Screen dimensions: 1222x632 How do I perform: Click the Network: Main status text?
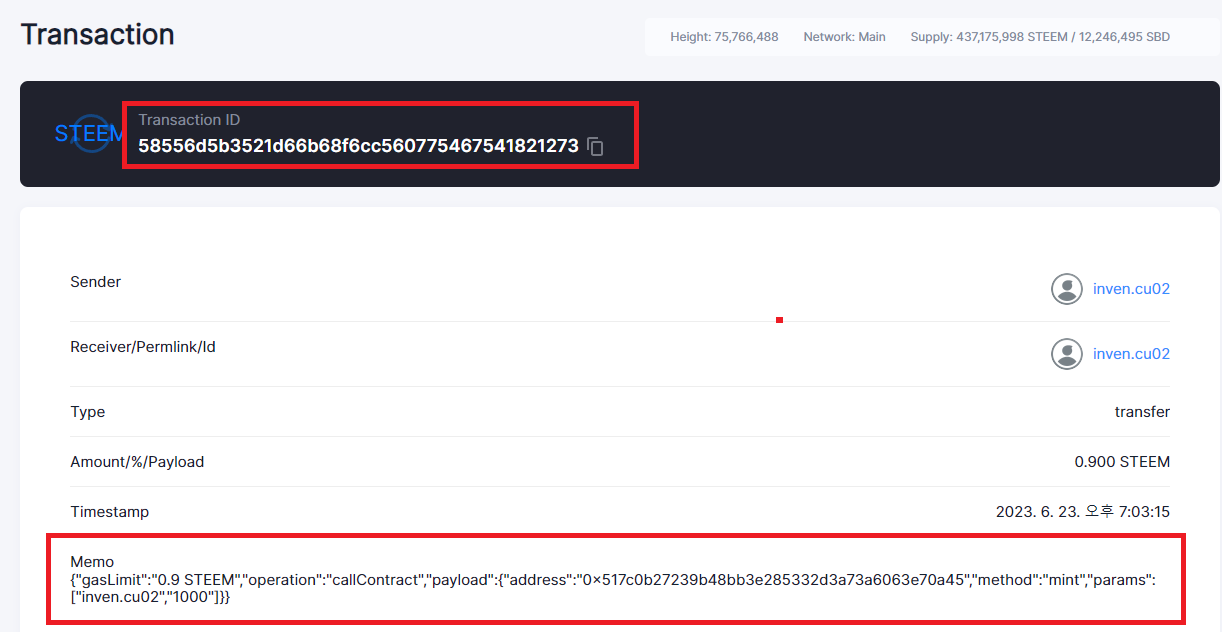coord(844,37)
